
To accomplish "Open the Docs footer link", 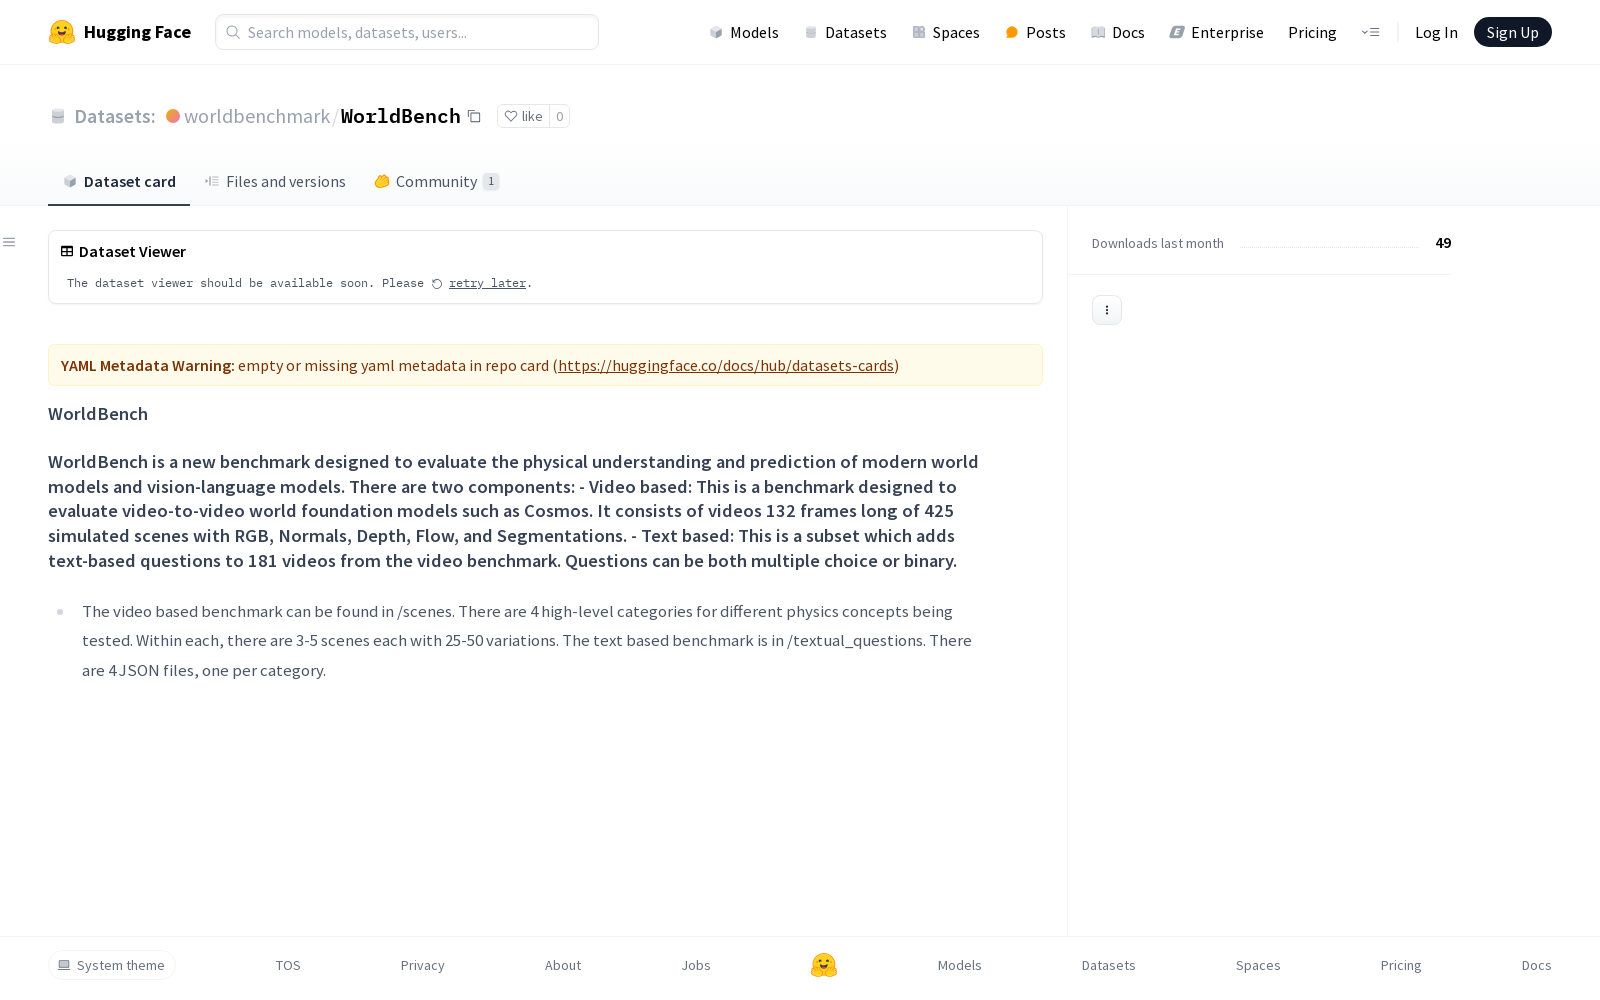I will (1537, 965).
